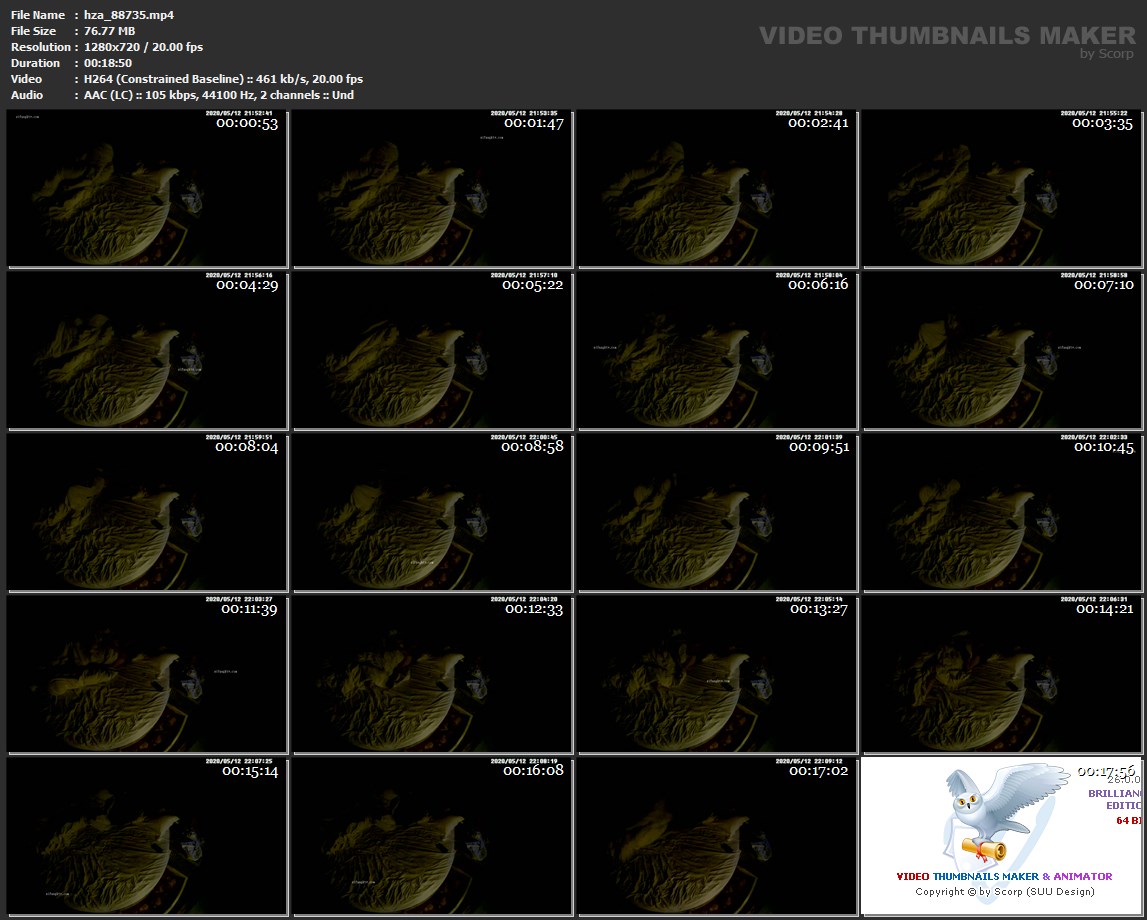View the 00:17:02 frame
This screenshot has height=920, width=1147.
pyautogui.click(x=718, y=837)
